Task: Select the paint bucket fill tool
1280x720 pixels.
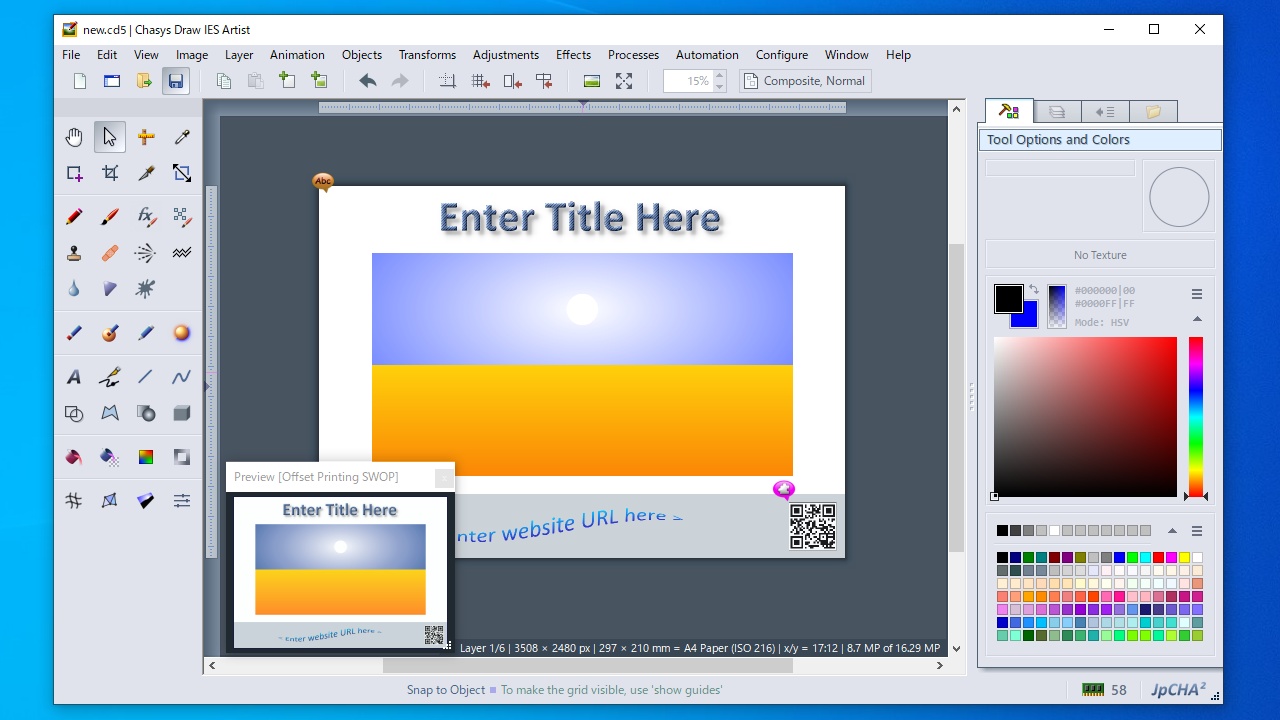Action: [x=74, y=457]
